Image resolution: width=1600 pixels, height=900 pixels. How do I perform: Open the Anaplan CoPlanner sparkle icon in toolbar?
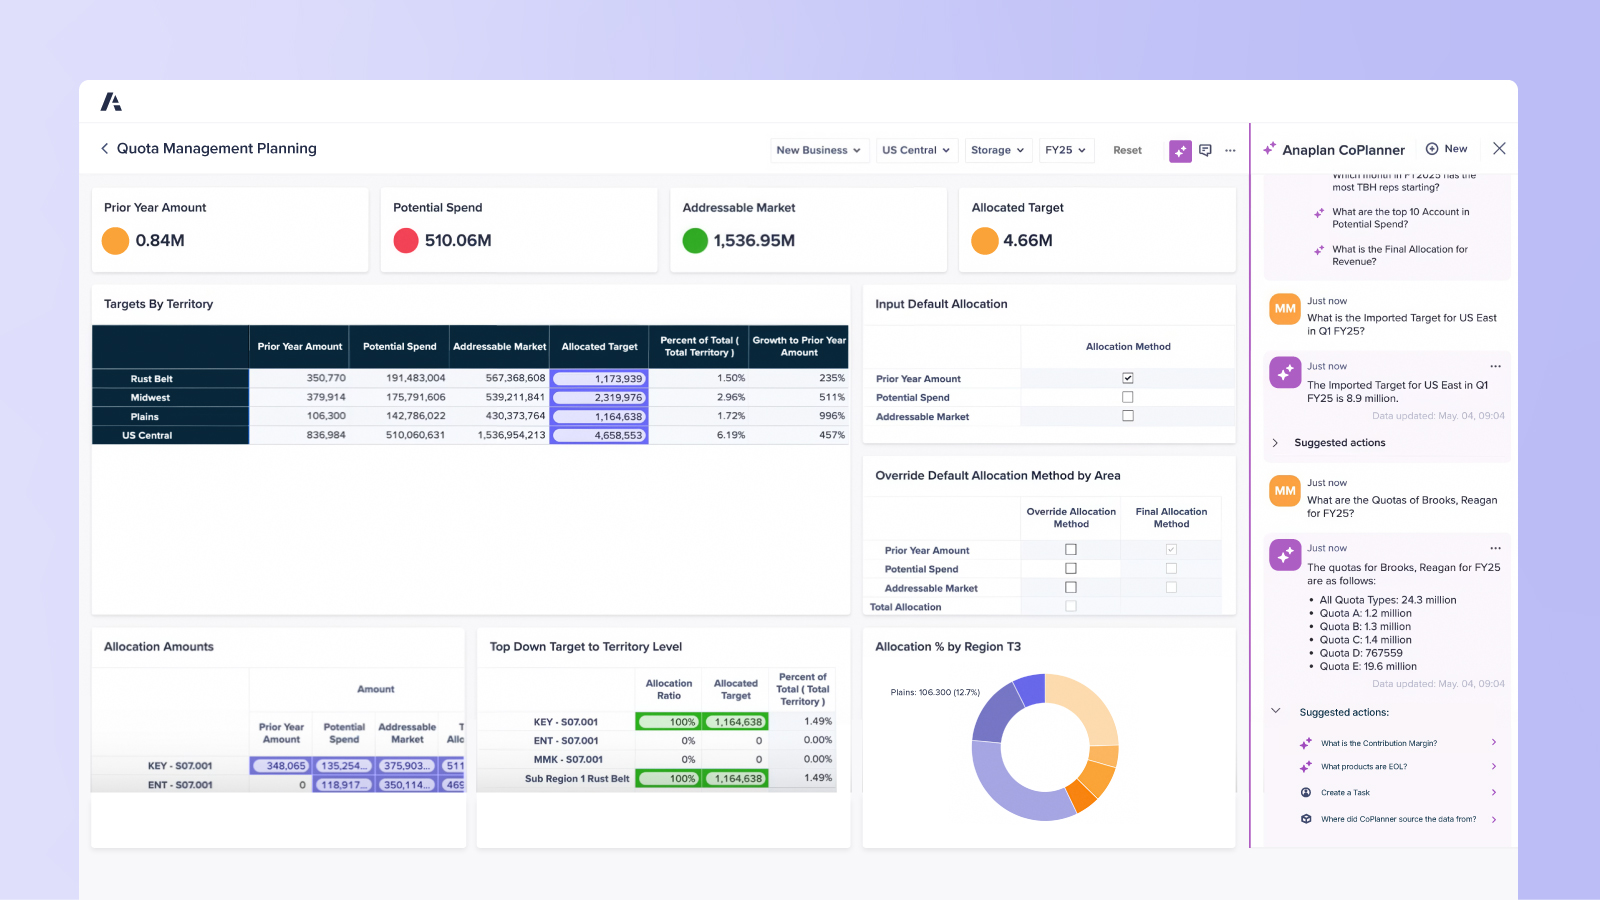pyautogui.click(x=1180, y=150)
